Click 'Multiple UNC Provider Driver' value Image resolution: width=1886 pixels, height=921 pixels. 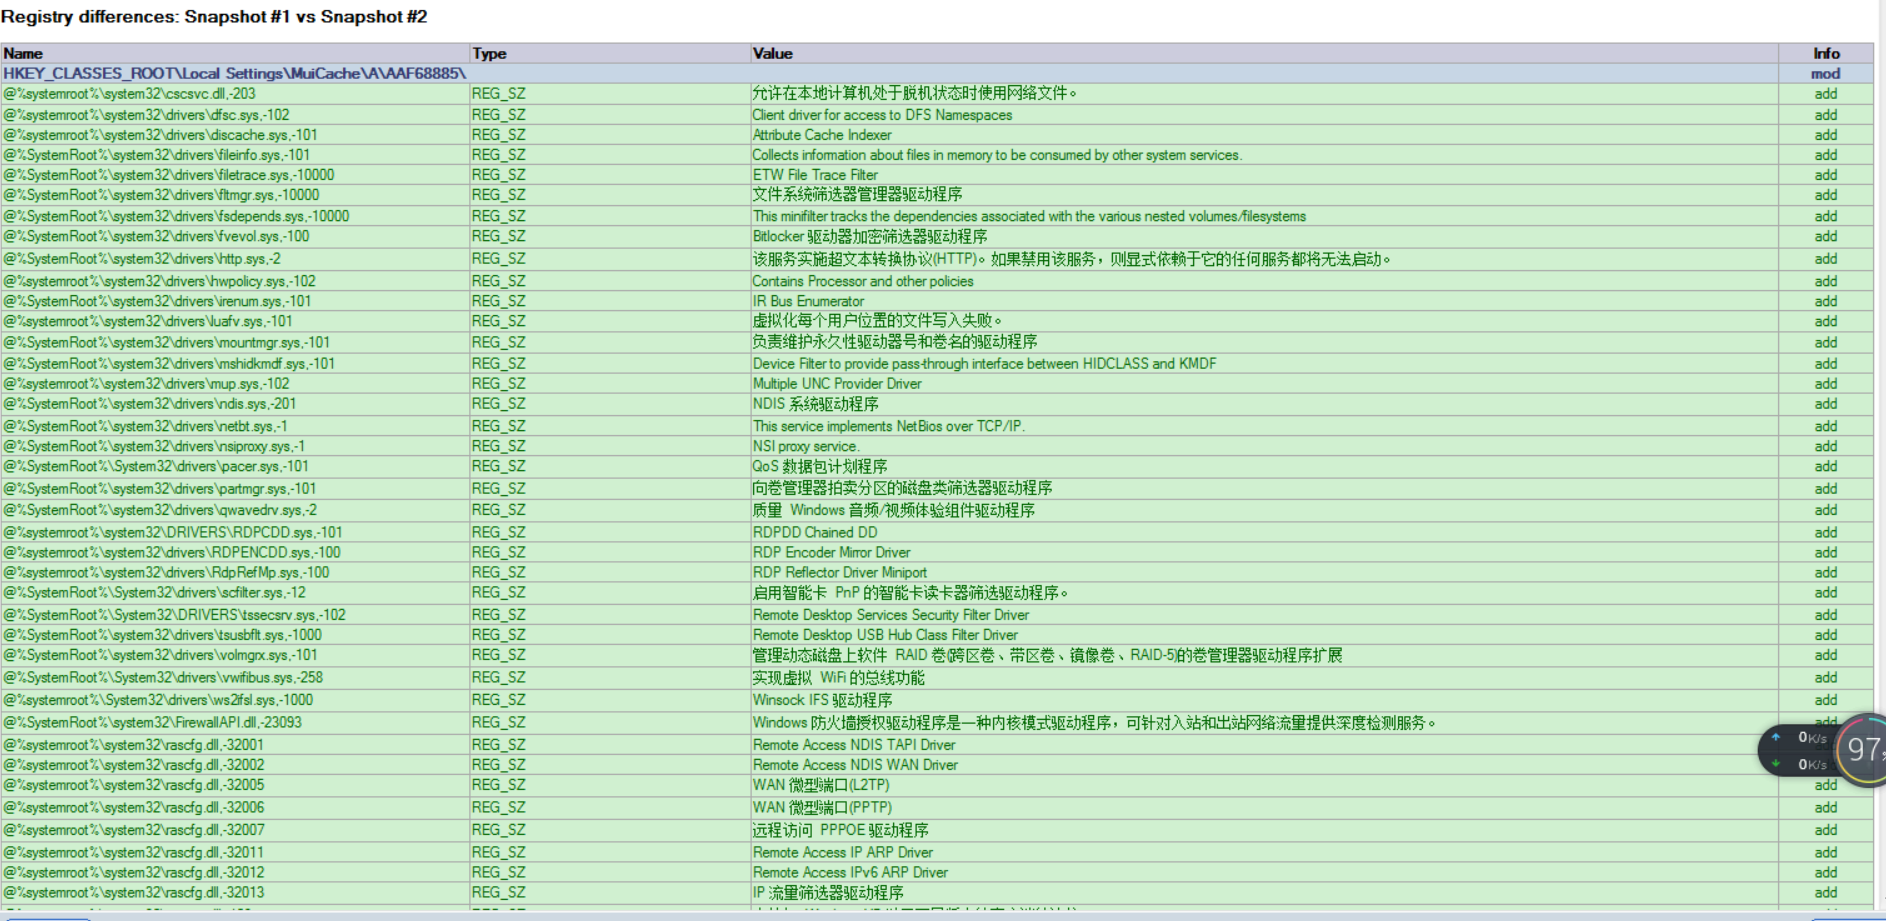coord(837,384)
